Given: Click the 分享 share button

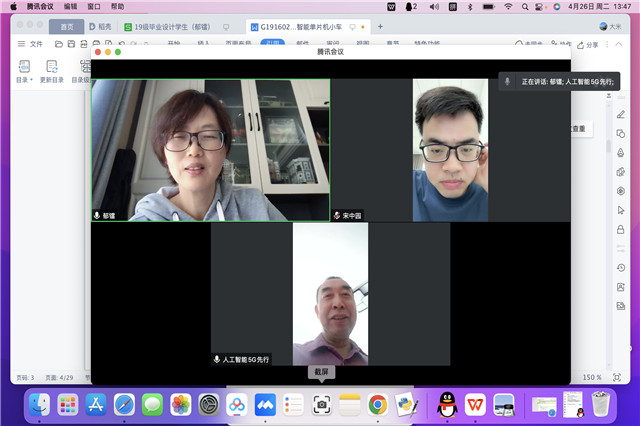Looking at the screenshot, I should (x=588, y=45).
